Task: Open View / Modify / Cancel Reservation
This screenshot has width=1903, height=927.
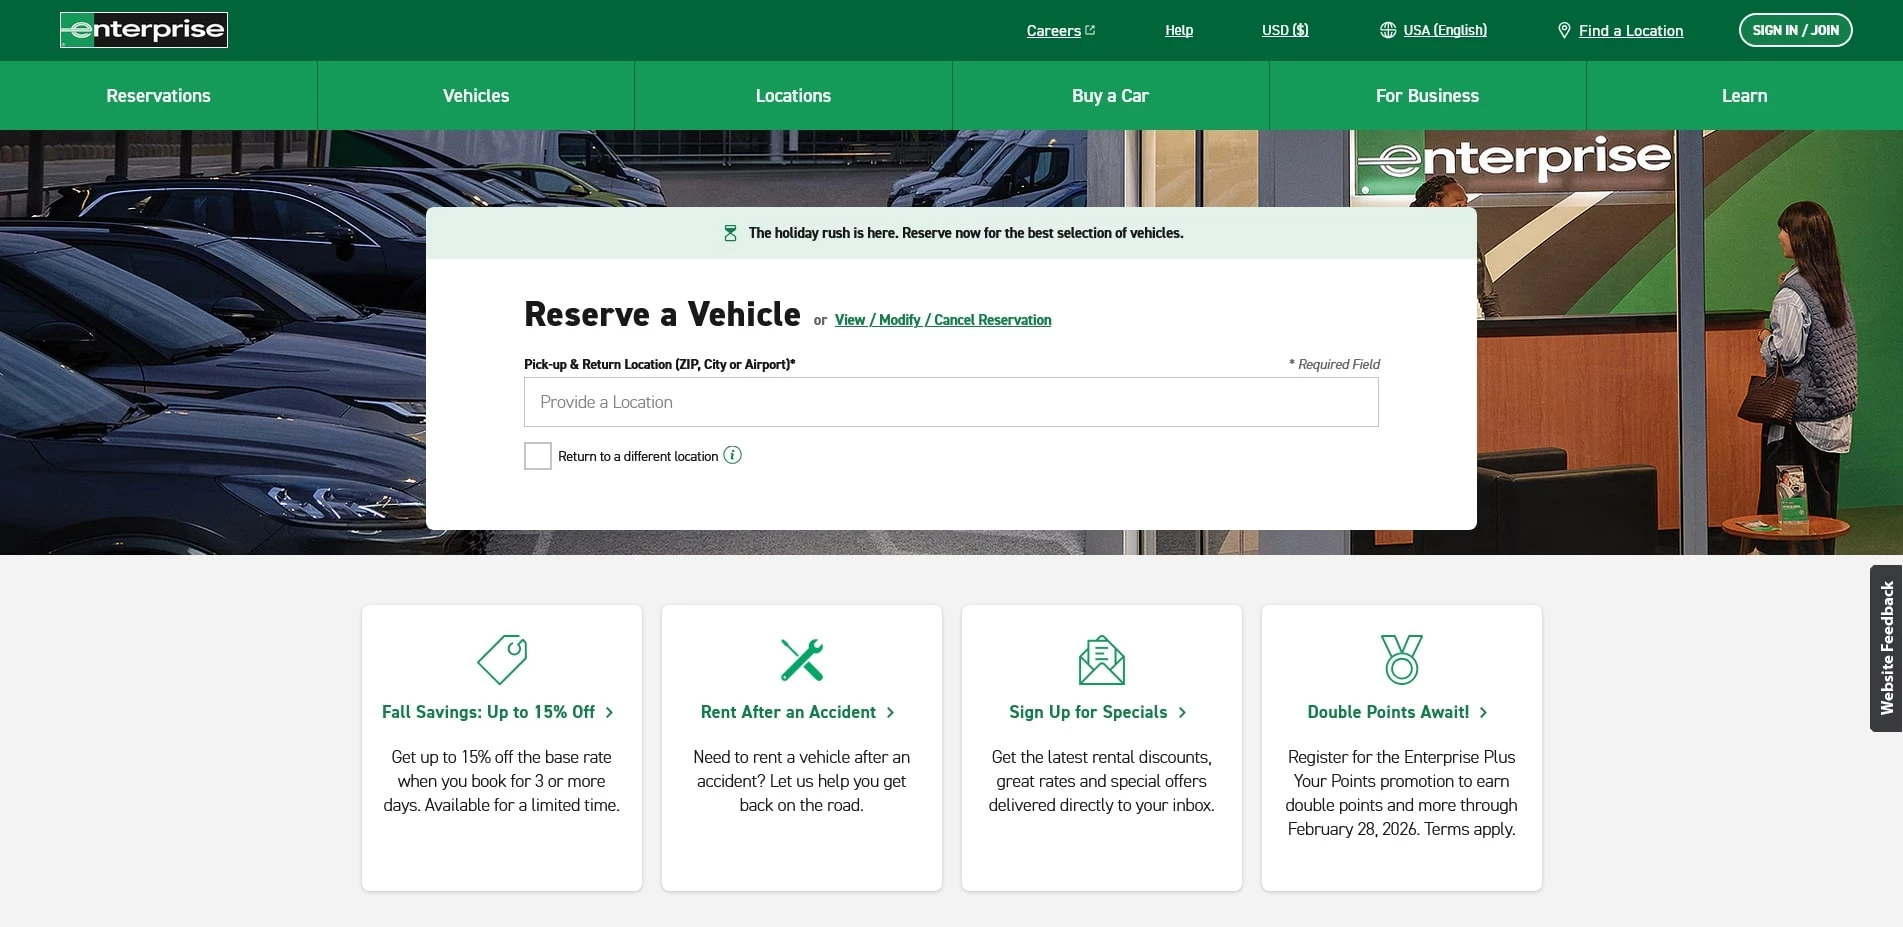Action: [941, 319]
